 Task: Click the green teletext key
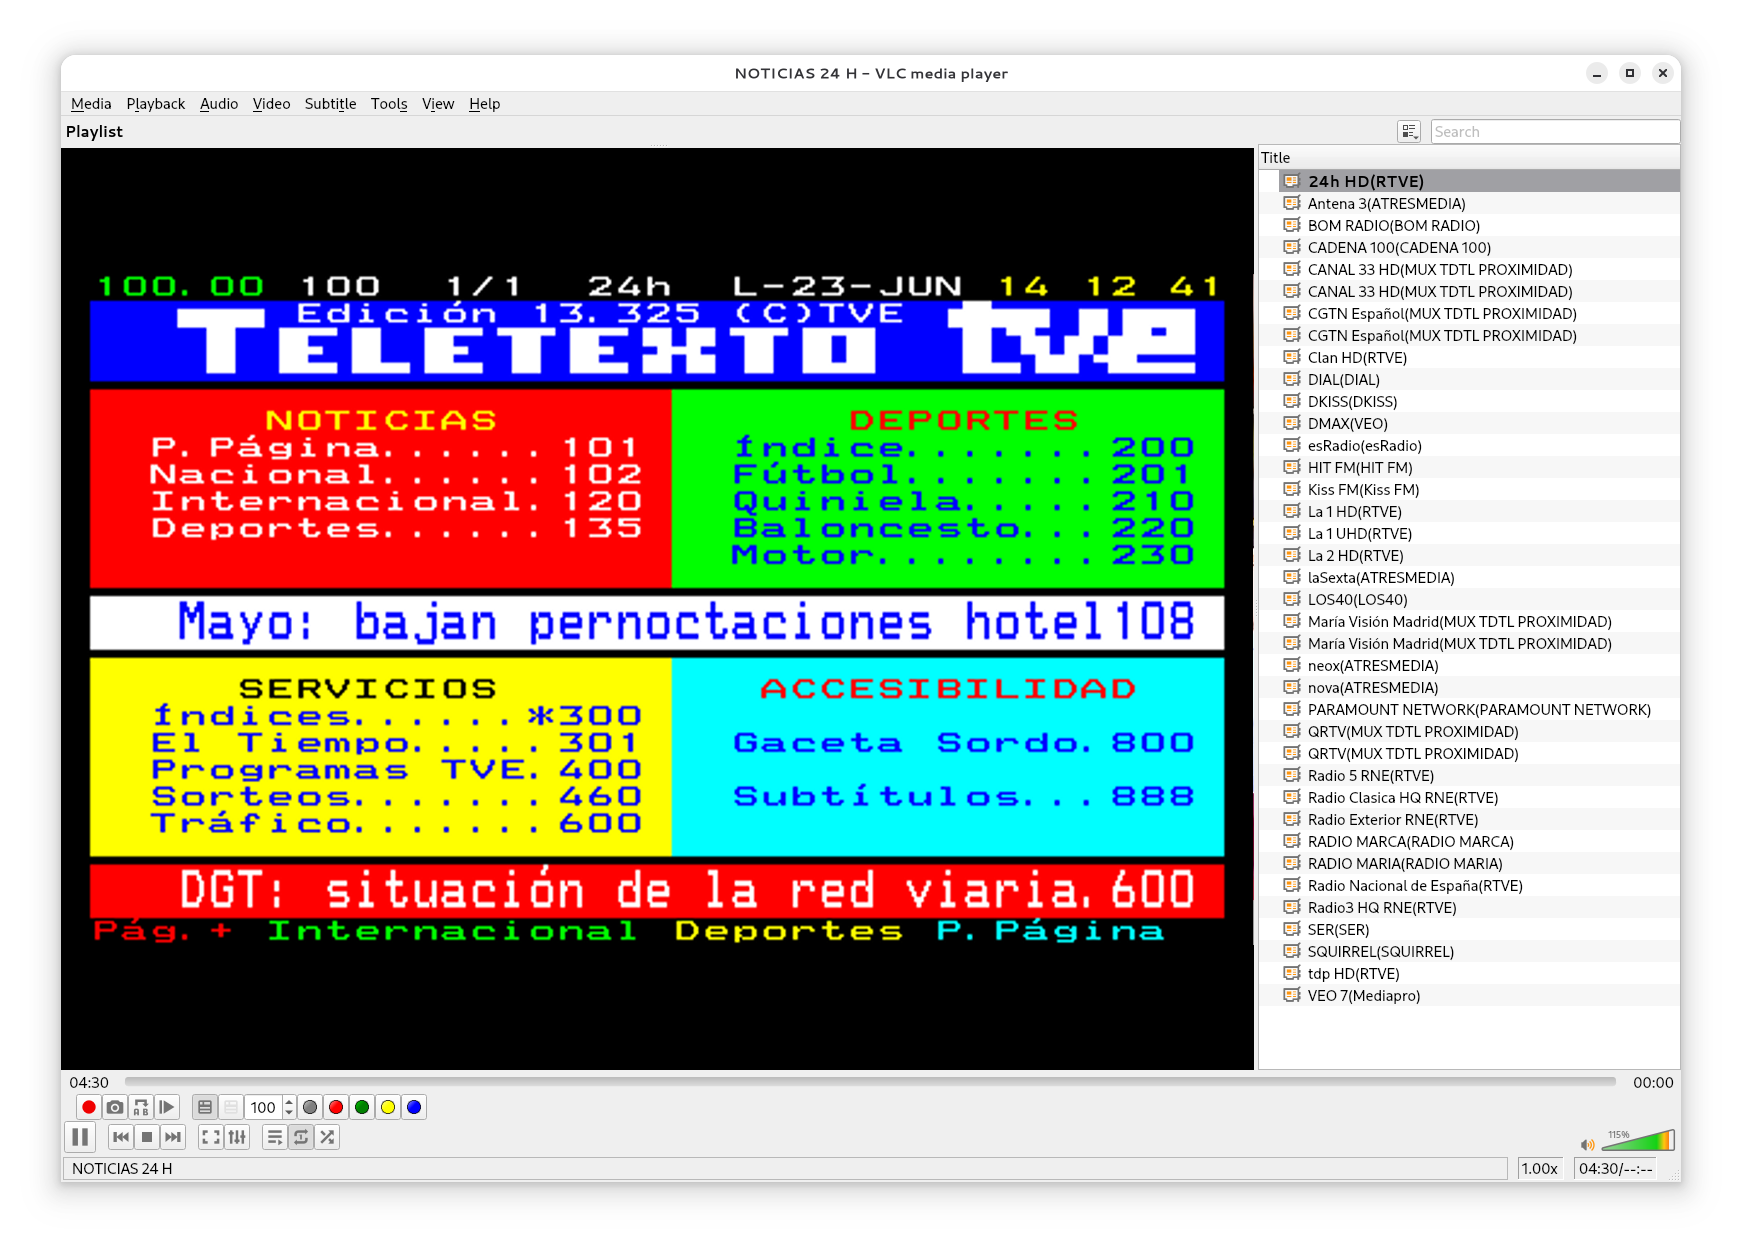362,1107
